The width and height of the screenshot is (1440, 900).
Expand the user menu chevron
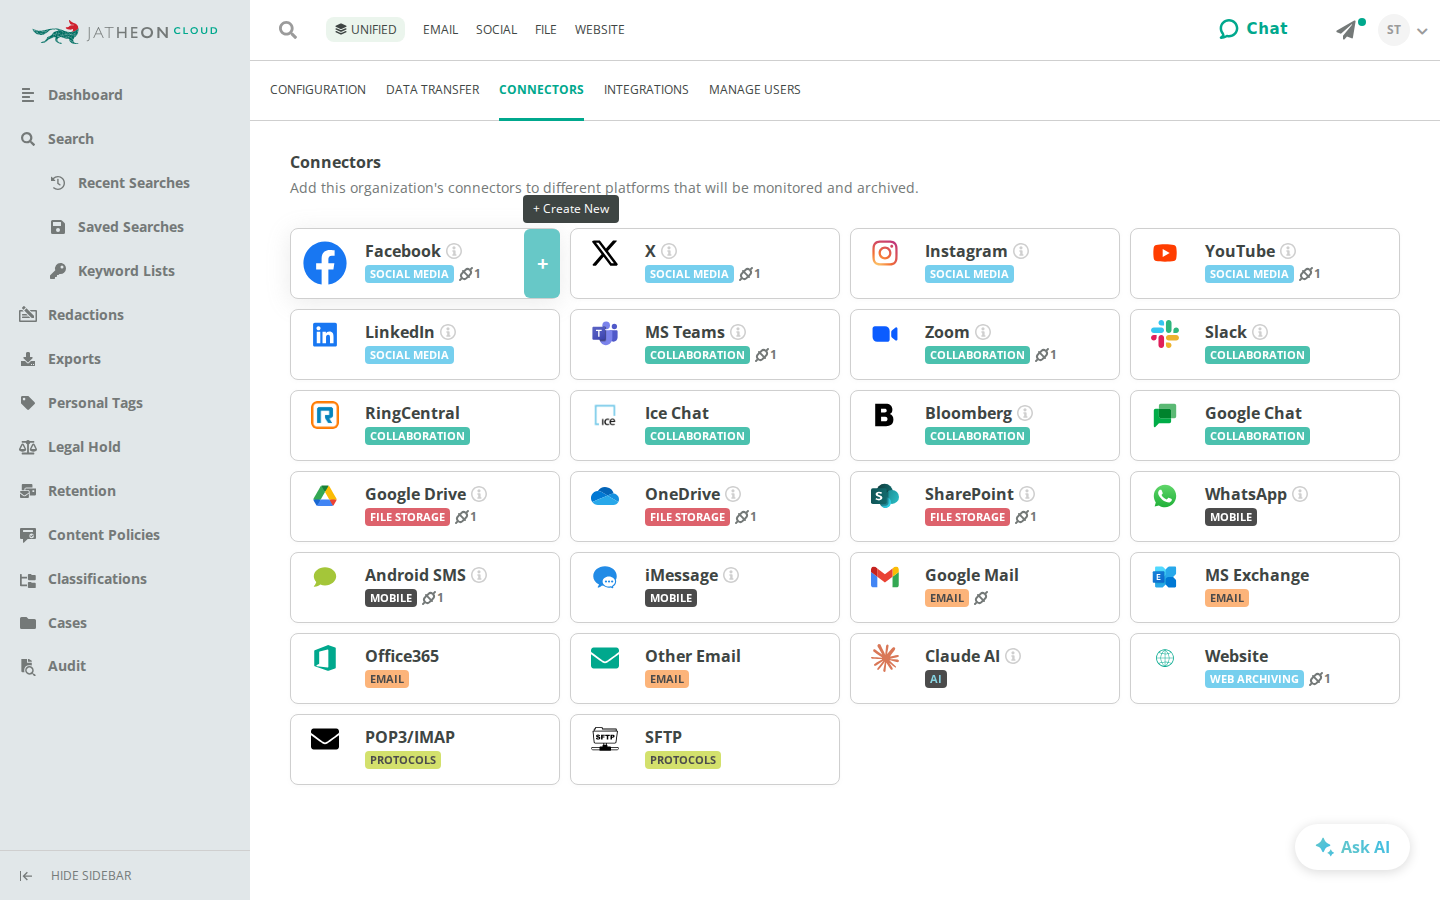(x=1422, y=31)
